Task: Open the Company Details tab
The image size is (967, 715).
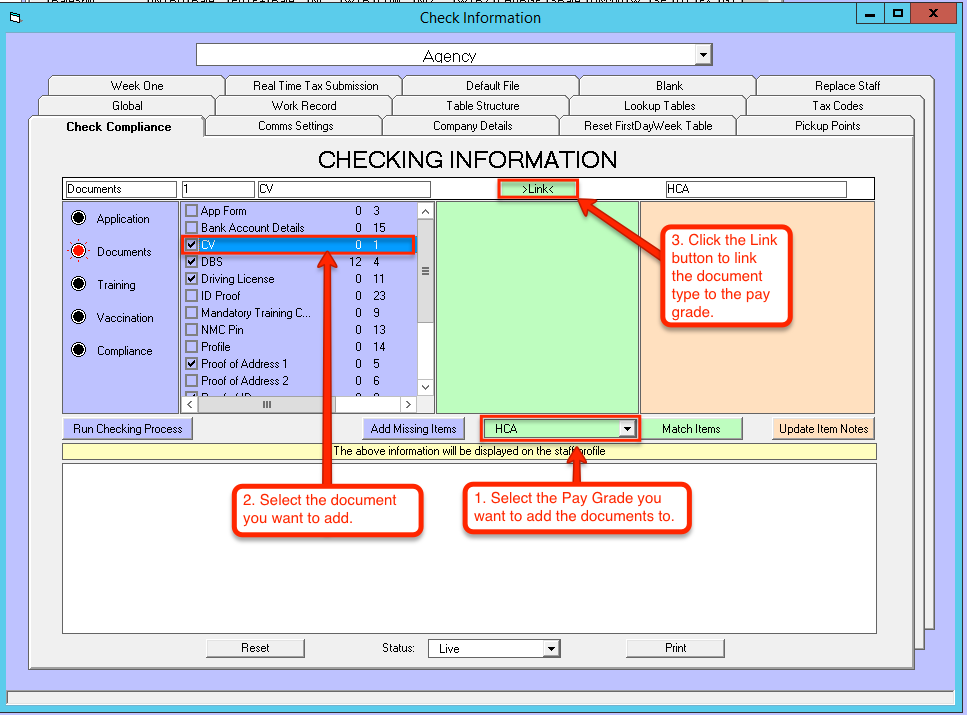Action: click(x=472, y=126)
